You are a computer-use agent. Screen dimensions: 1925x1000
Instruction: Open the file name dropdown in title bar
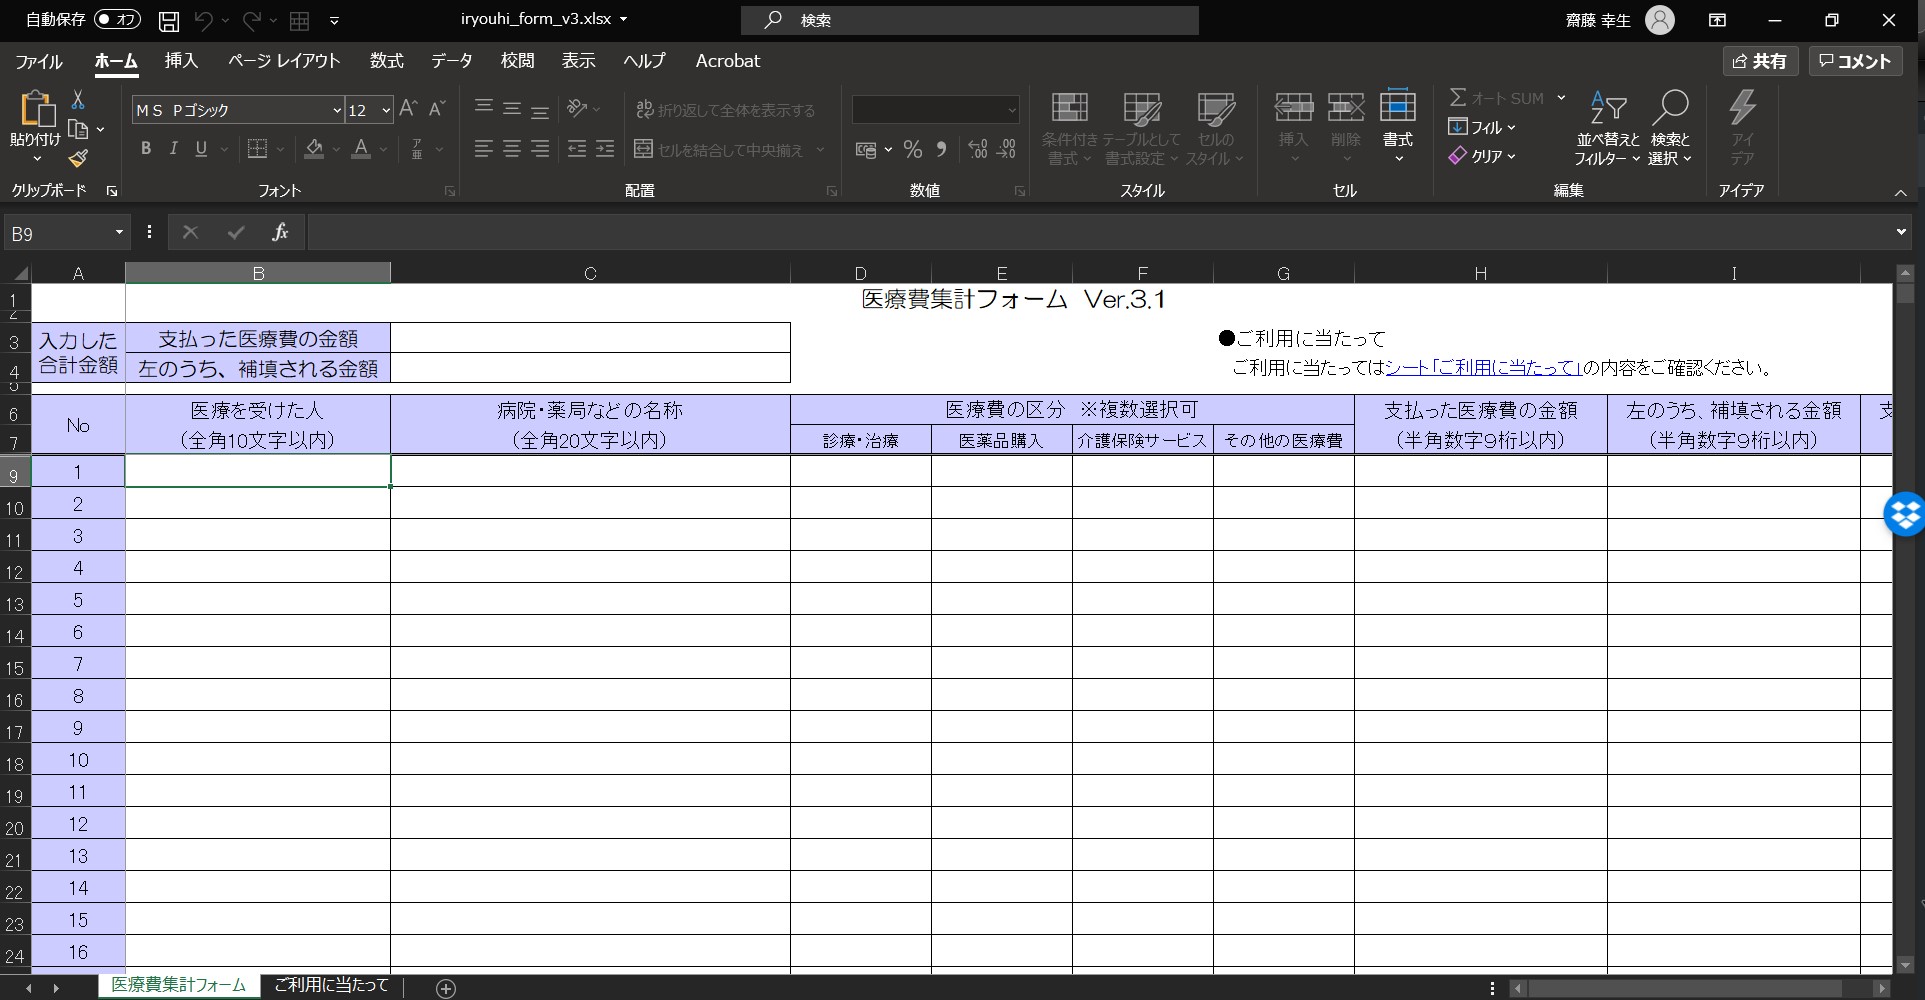[x=624, y=19]
